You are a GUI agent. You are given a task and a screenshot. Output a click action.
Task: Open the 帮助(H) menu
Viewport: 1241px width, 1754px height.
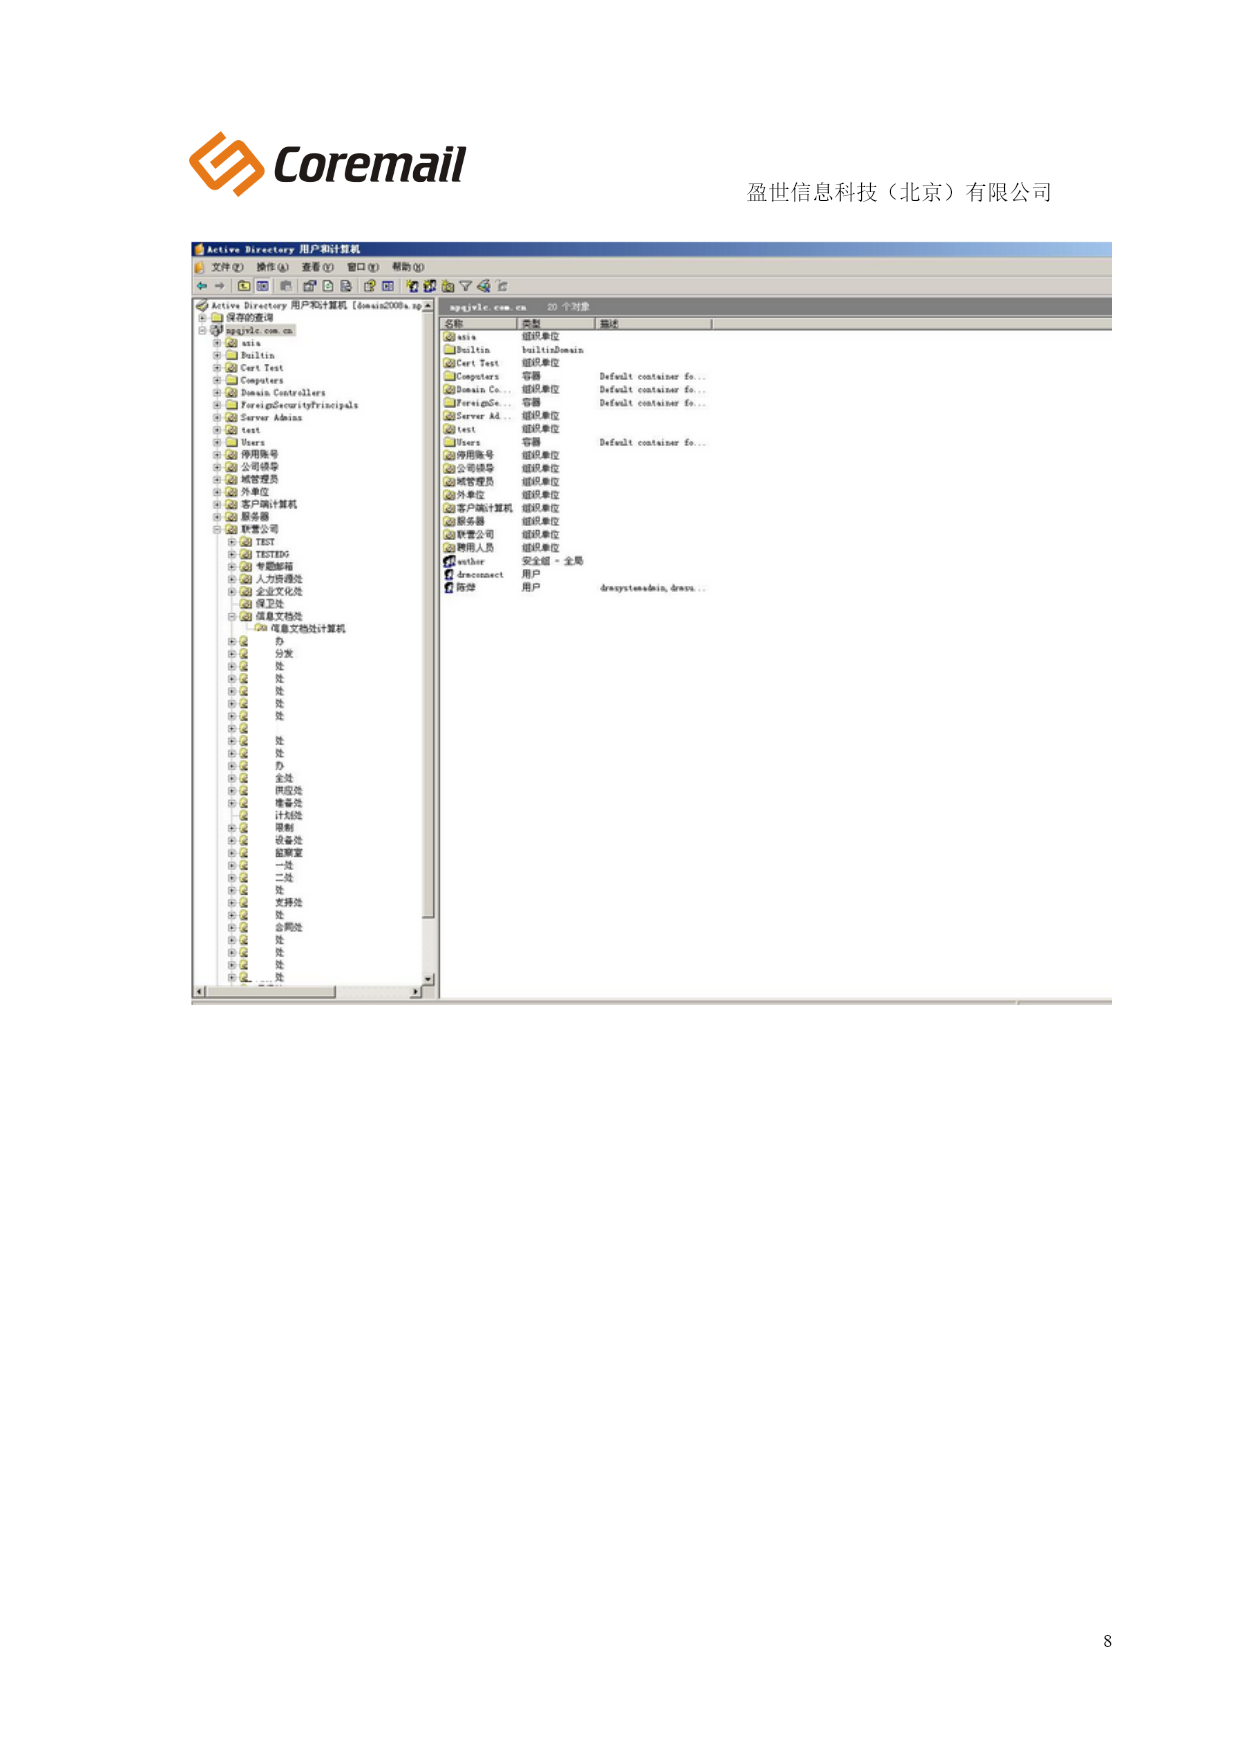click(x=408, y=267)
